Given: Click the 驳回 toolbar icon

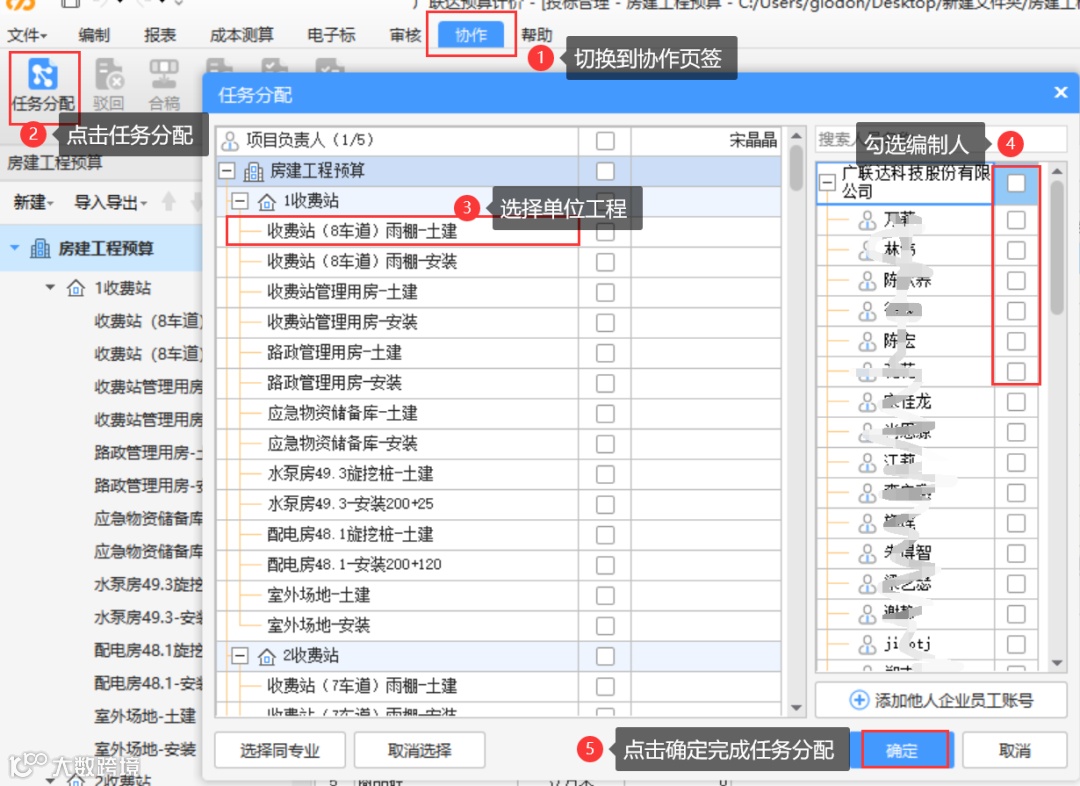Looking at the screenshot, I should (108, 75).
